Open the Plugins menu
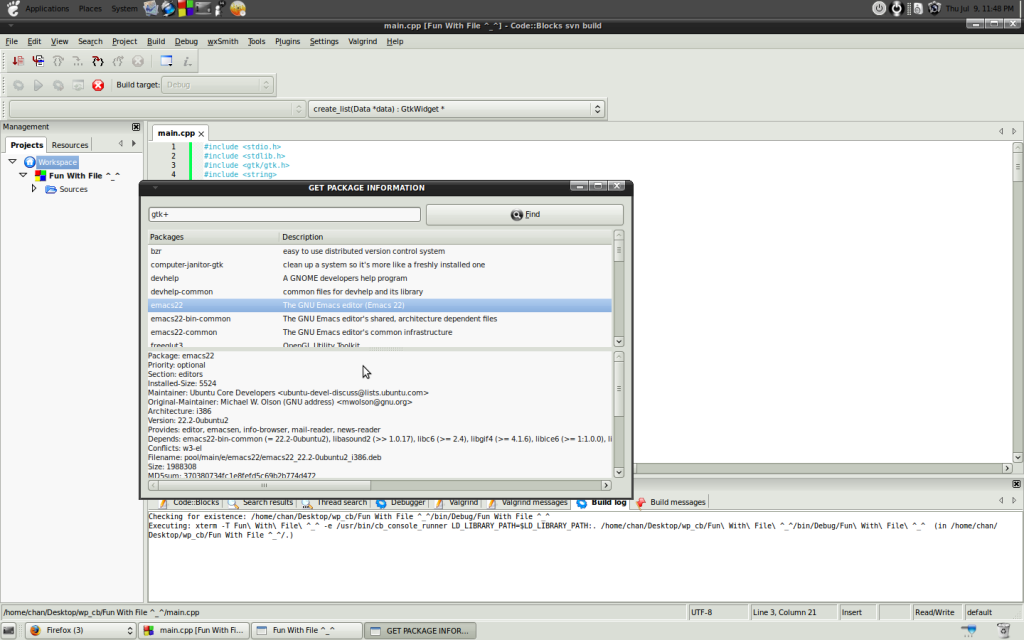This screenshot has width=1024, height=640. coord(287,42)
